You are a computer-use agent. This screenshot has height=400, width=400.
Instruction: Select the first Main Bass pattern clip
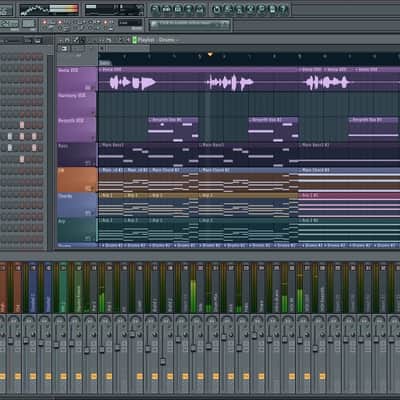(x=148, y=155)
